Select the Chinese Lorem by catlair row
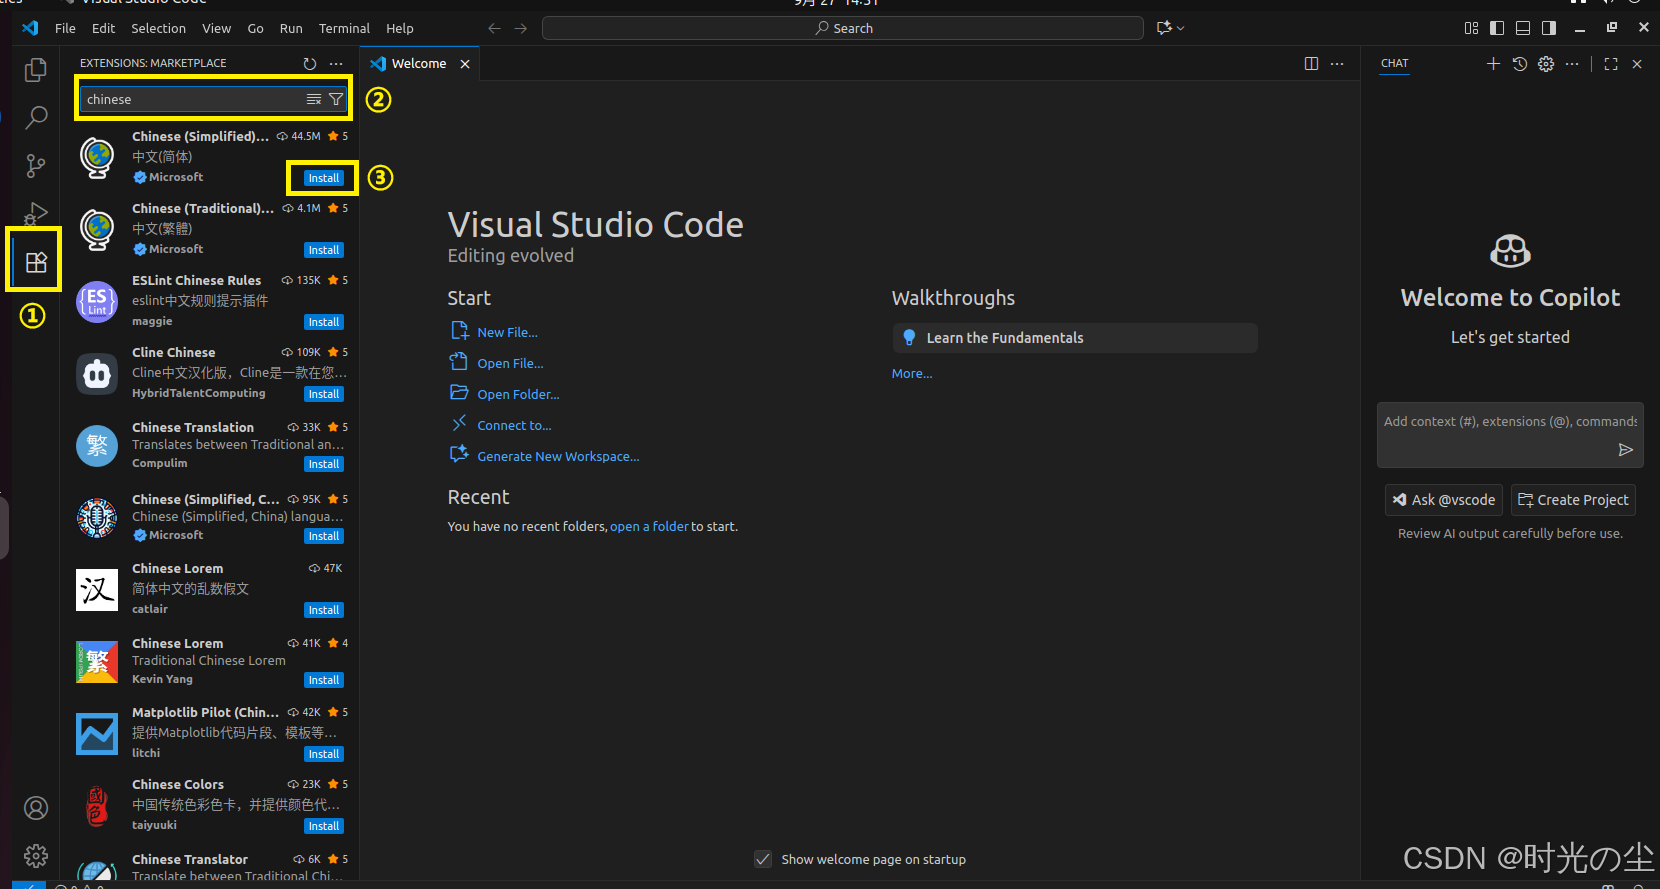1660x889 pixels. tap(209, 590)
